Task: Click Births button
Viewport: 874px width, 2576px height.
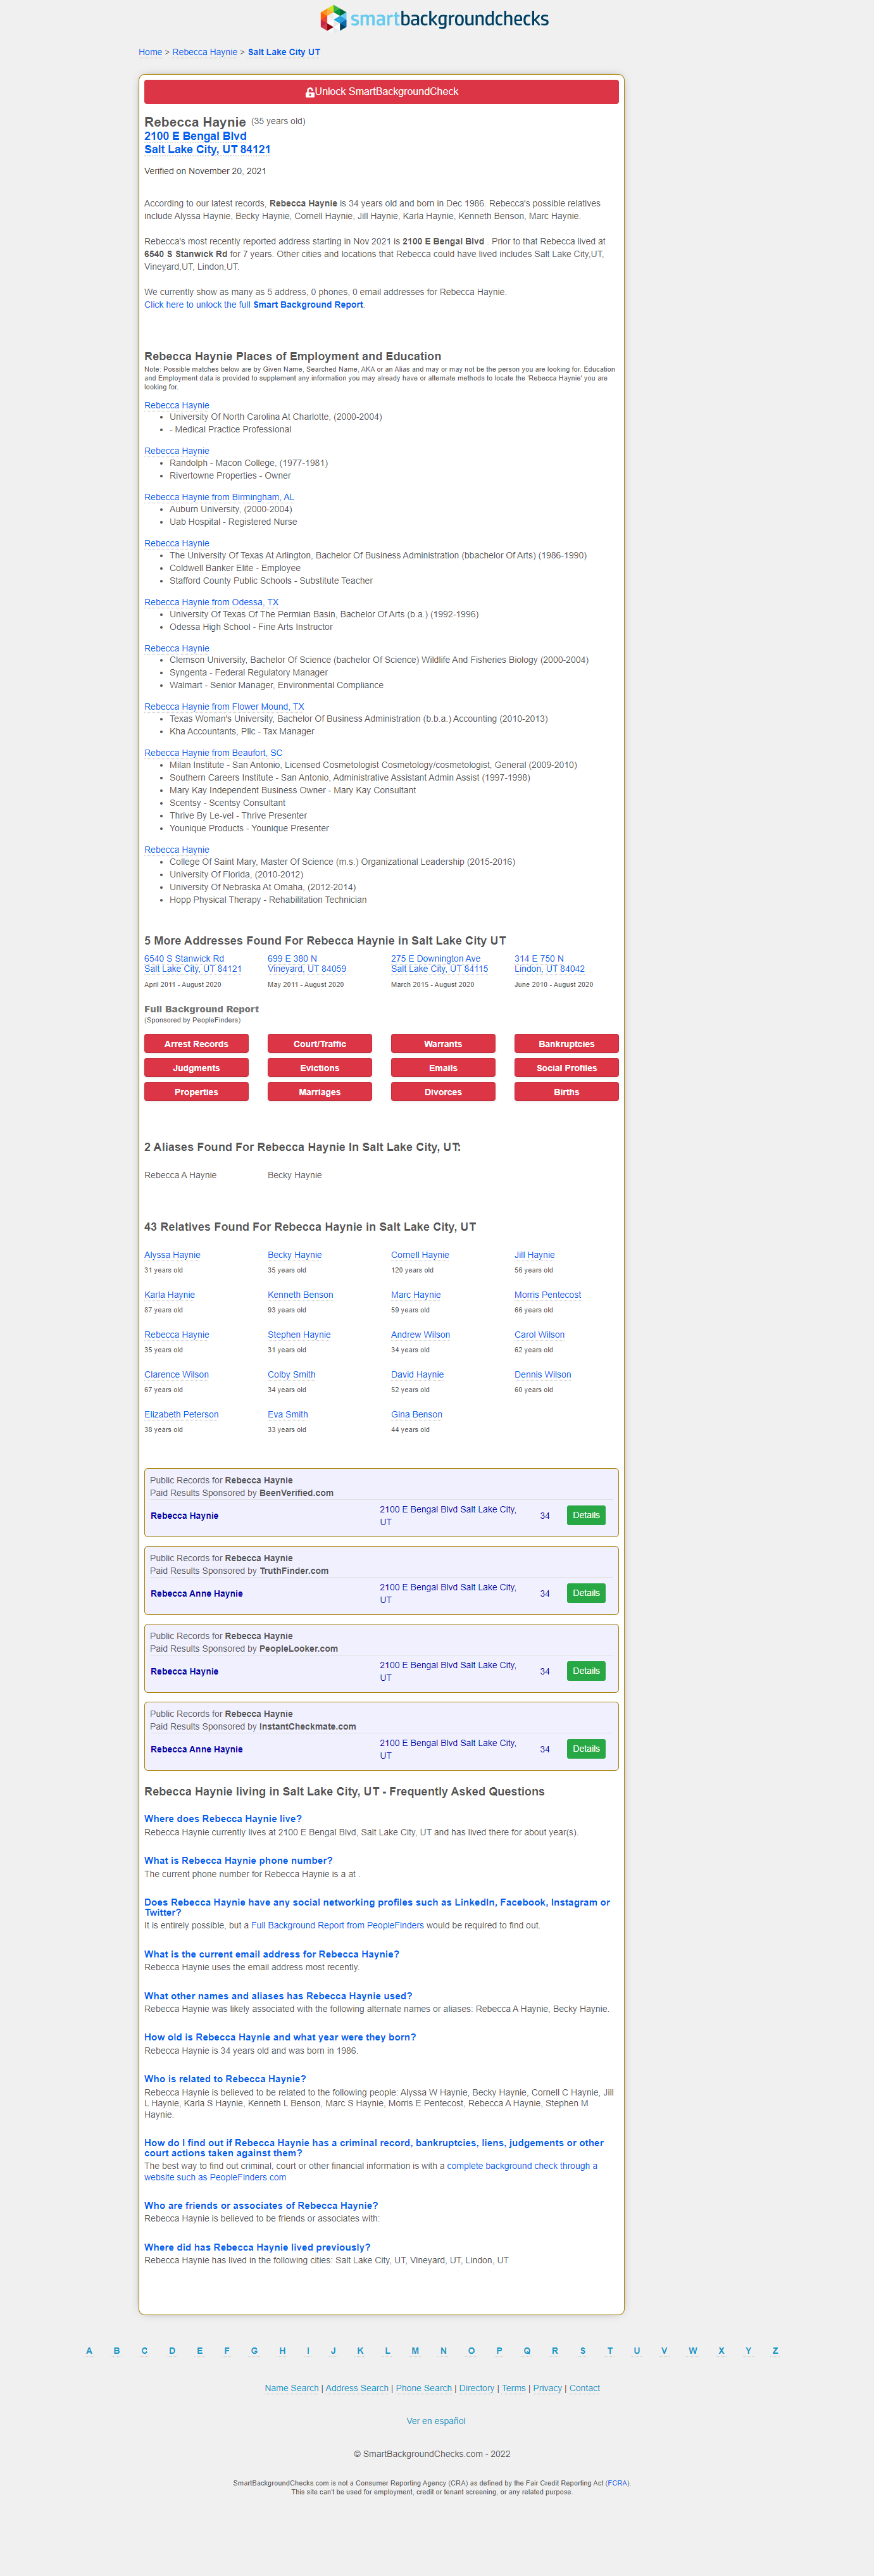Action: (x=567, y=1092)
